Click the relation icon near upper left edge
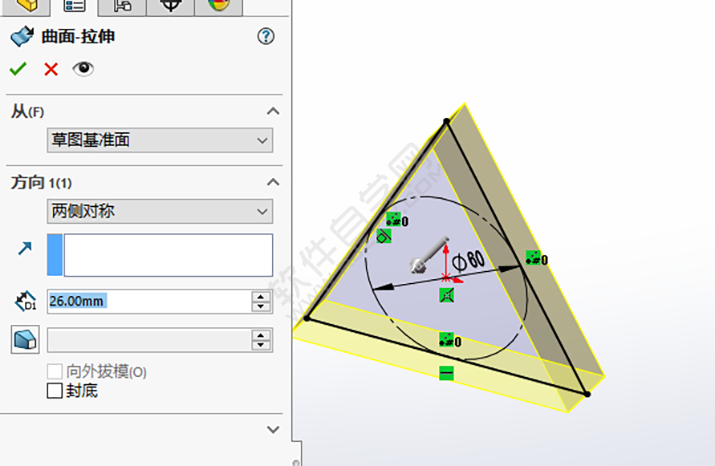Image resolution: width=715 pixels, height=466 pixels. coord(393,219)
